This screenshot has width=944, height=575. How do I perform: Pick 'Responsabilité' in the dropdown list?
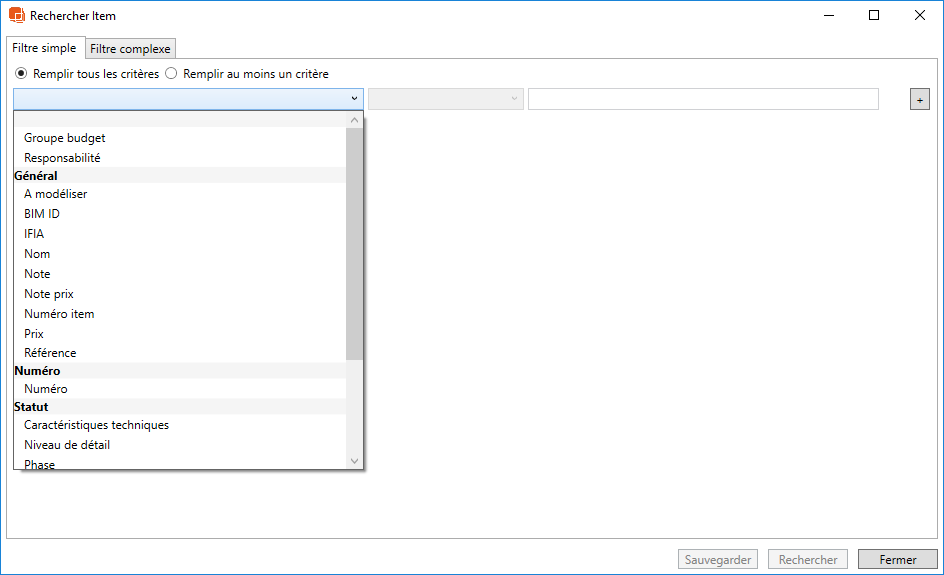click(62, 158)
